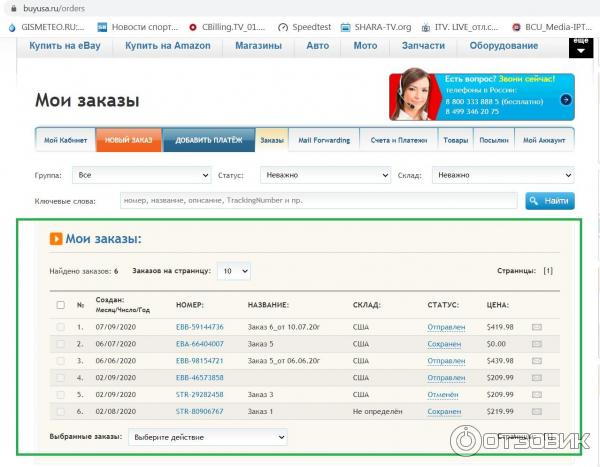Viewport: 600px width, 467px height.
Task: Open the 'Выберите действие' actions dropdown
Action: (x=207, y=437)
